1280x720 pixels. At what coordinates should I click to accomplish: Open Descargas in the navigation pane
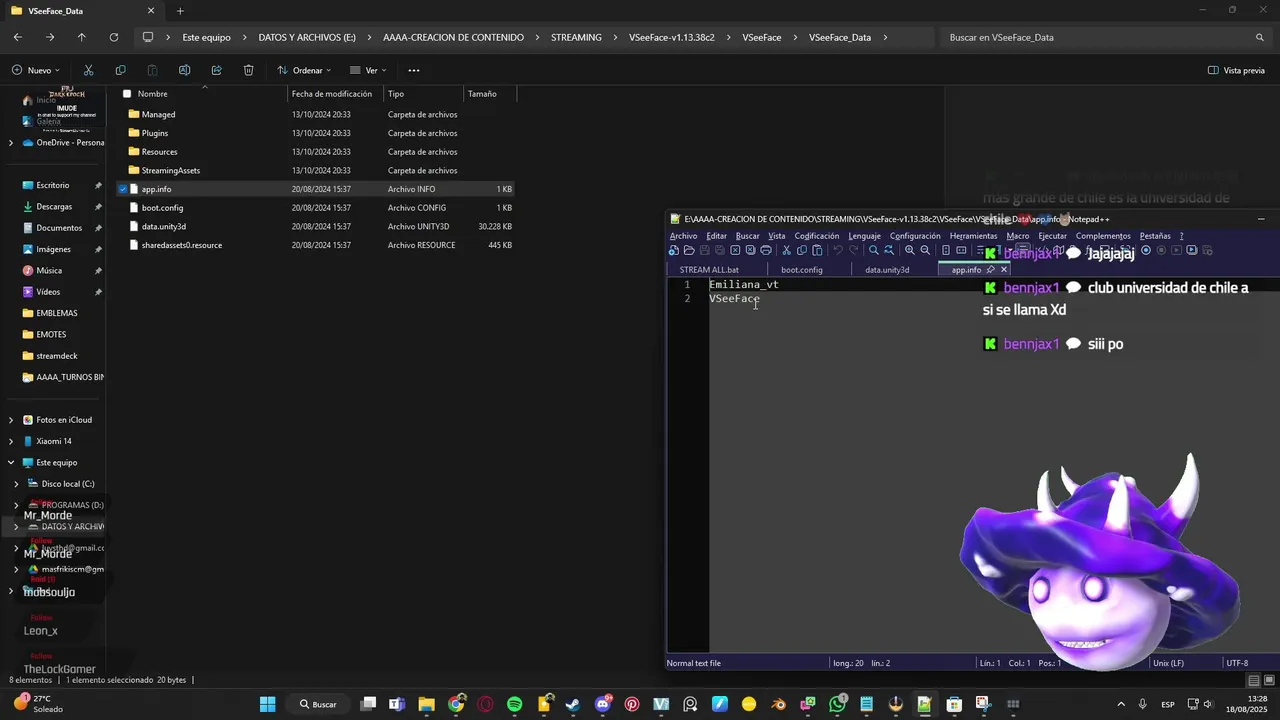click(x=54, y=207)
